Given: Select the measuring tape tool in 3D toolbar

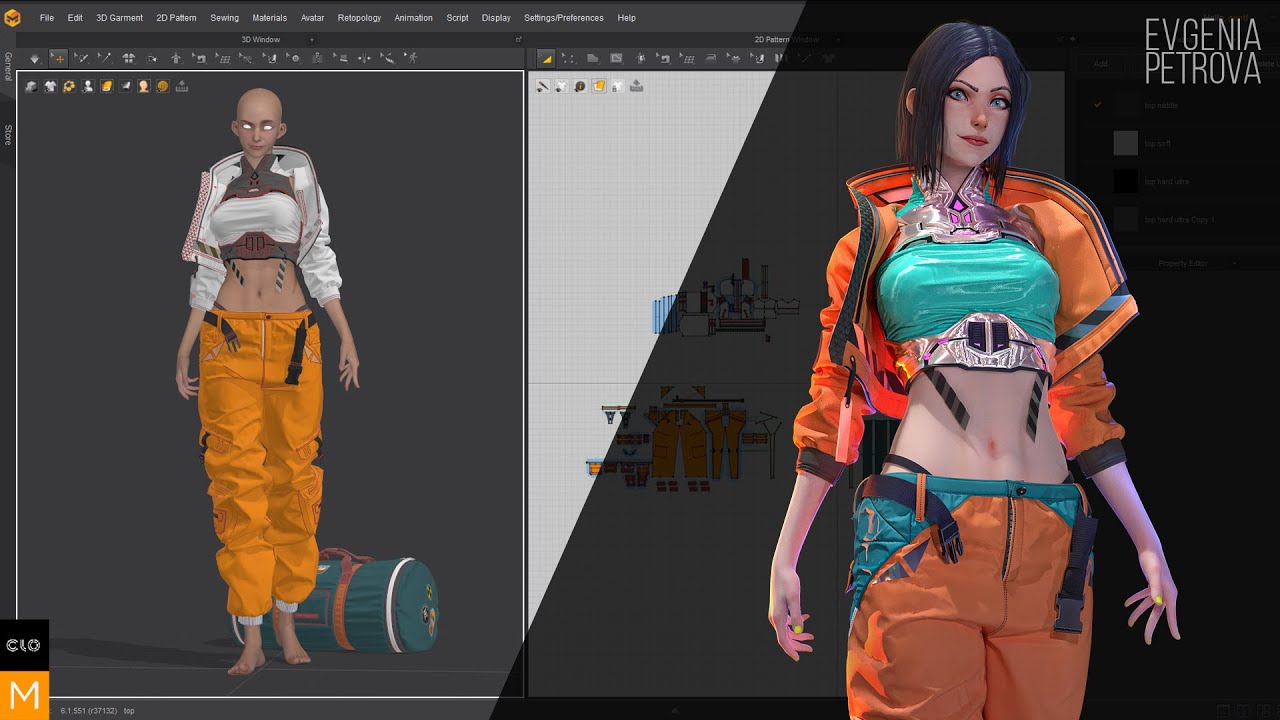Looking at the screenshot, I should [387, 58].
